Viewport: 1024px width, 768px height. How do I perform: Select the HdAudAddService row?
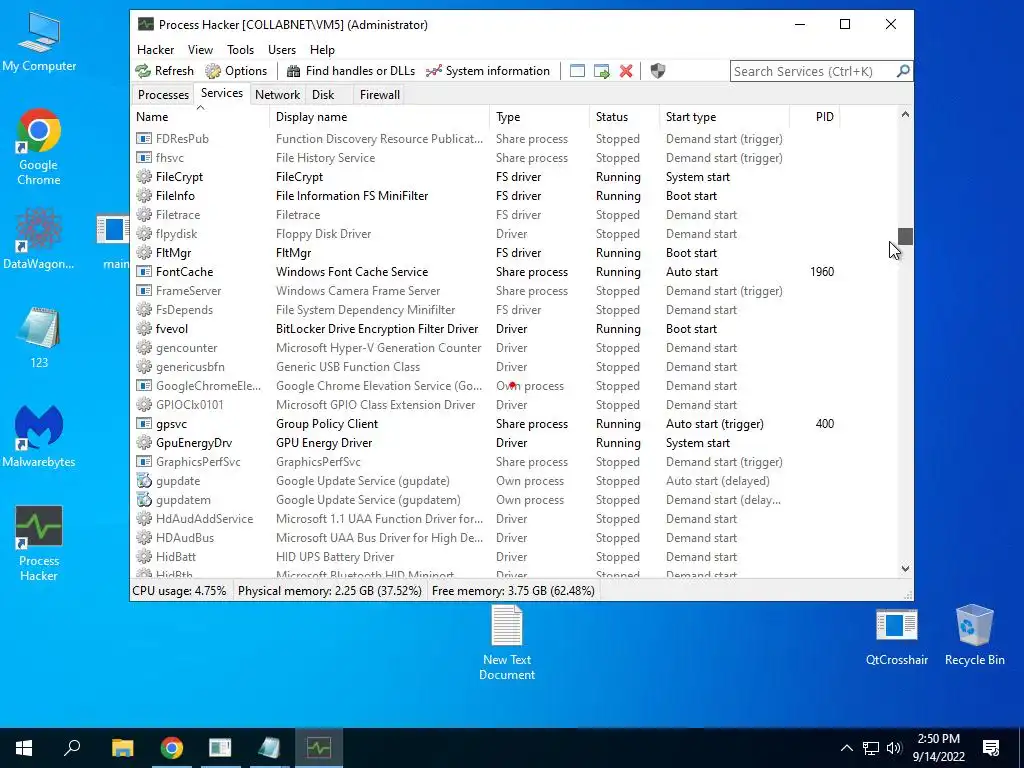[513, 519]
